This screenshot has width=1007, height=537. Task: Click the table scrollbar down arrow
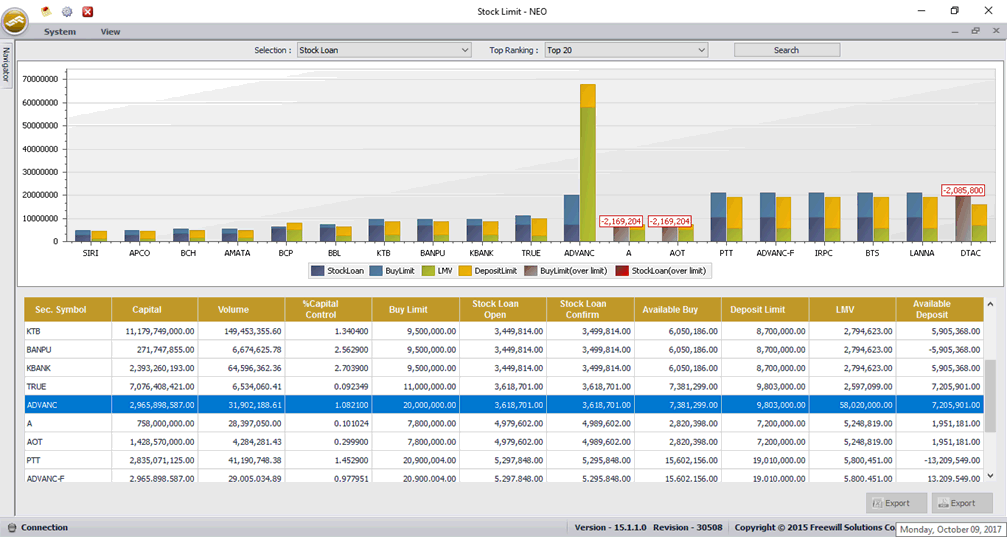click(x=990, y=475)
